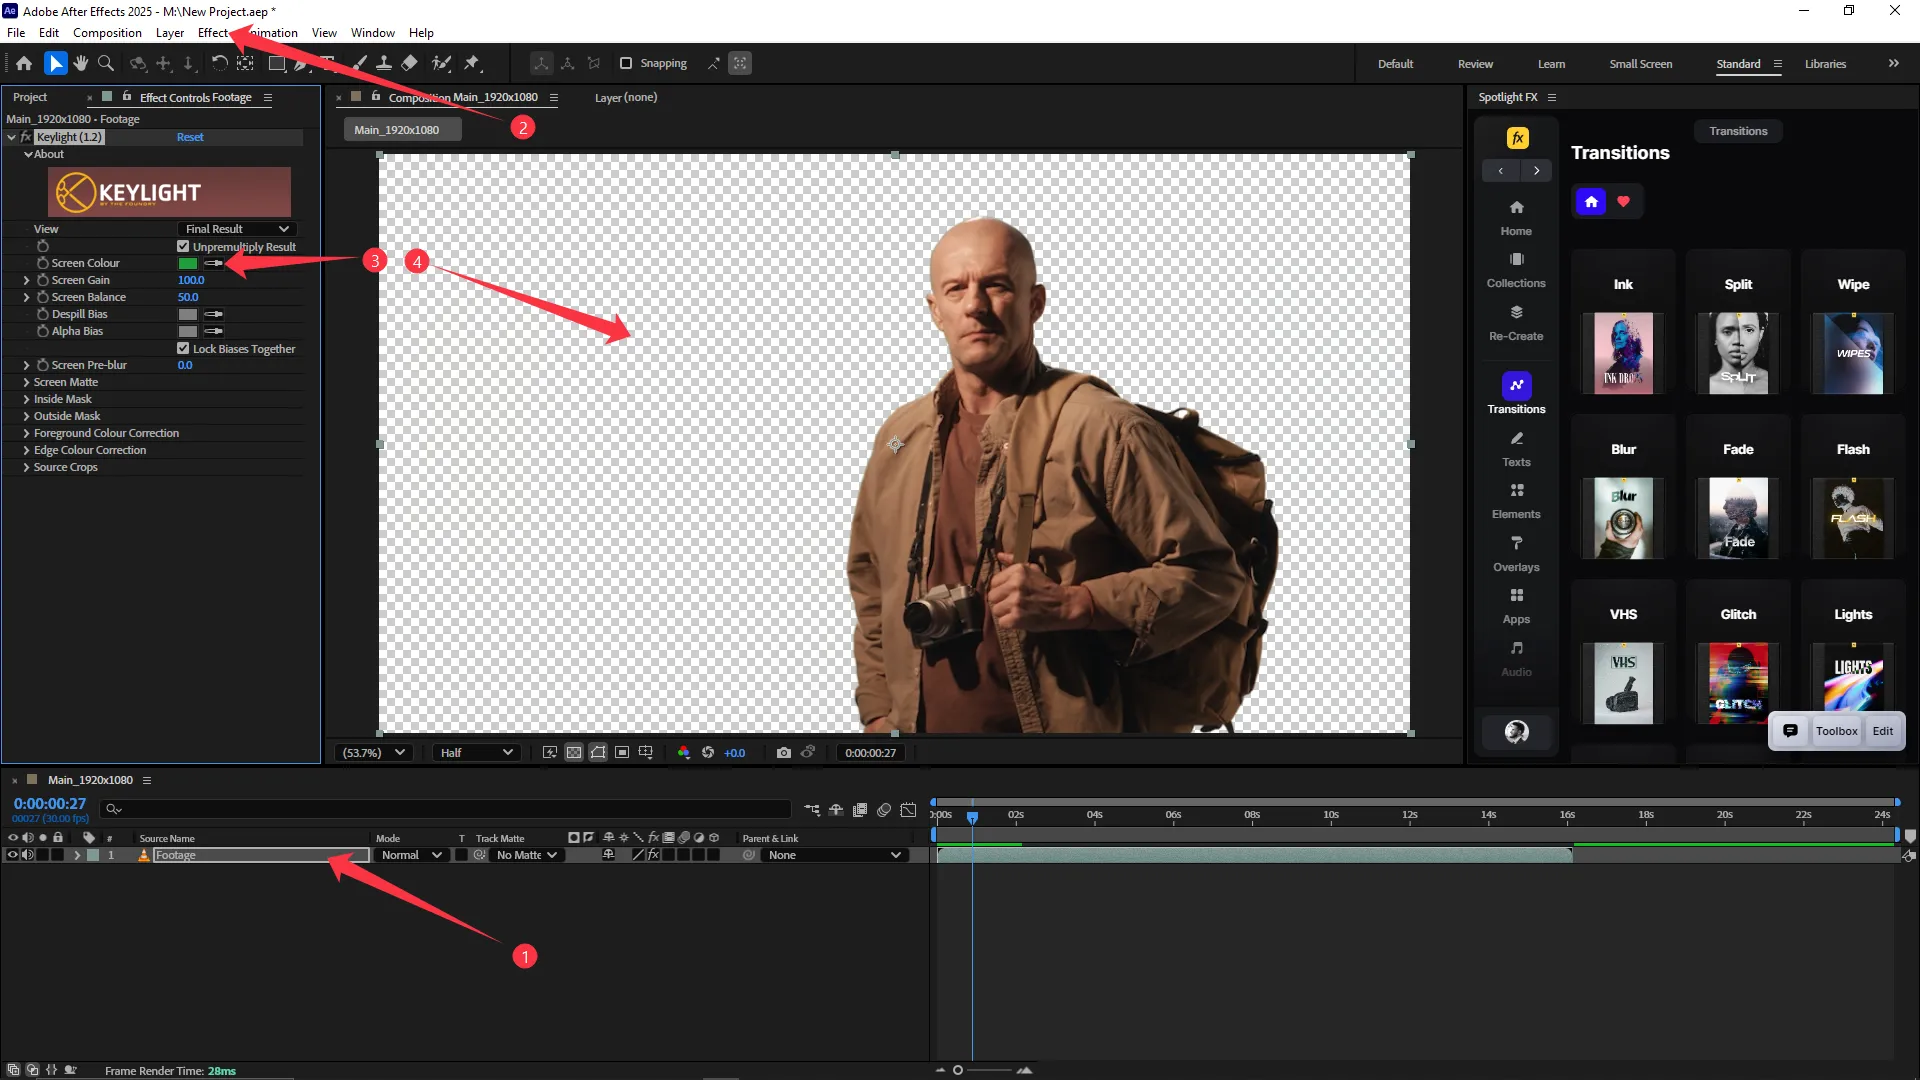
Task: Select the Zoom magnifier tool
Action: pyautogui.click(x=106, y=63)
